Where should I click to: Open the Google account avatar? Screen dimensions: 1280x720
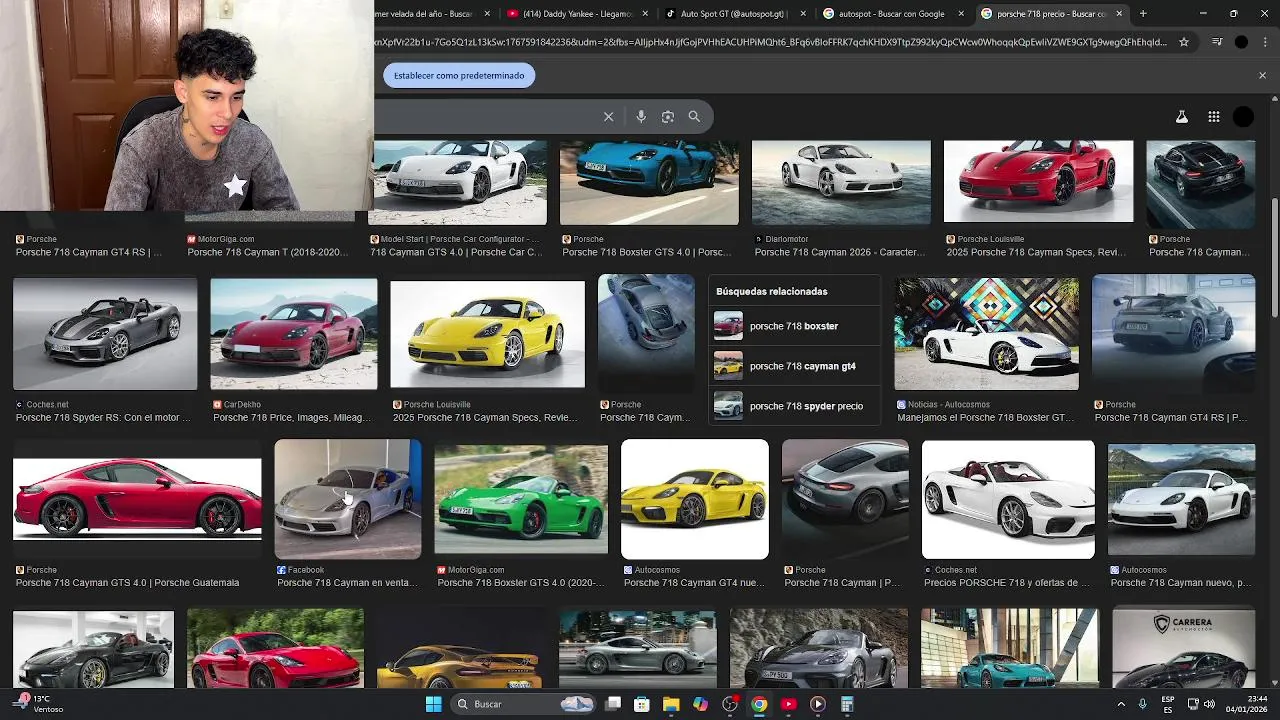[1243, 117]
